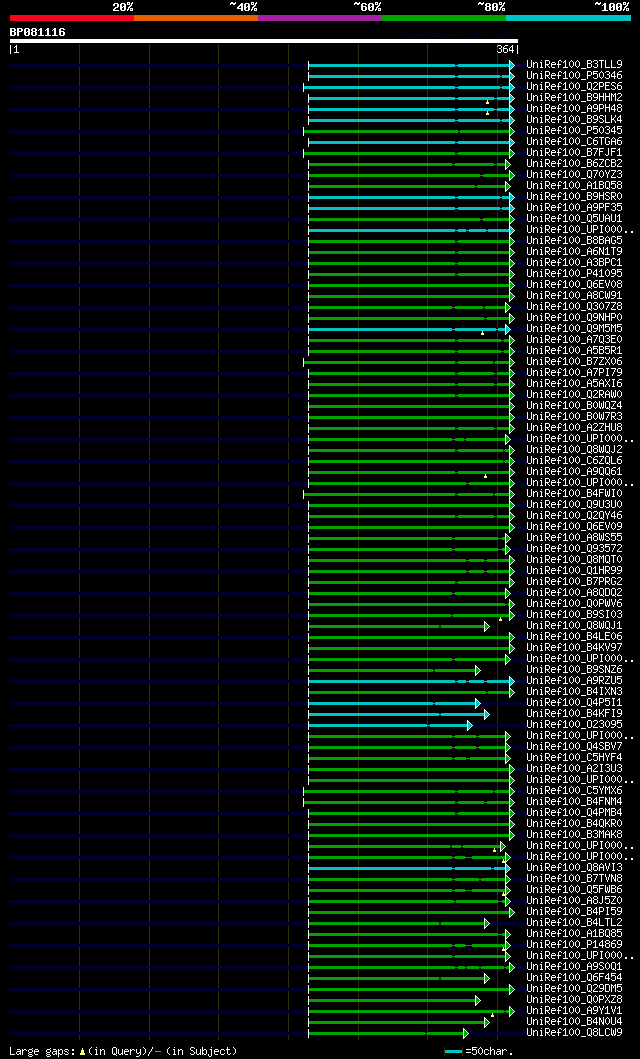Select the UniRef100_B7ZX06 label

575,361
